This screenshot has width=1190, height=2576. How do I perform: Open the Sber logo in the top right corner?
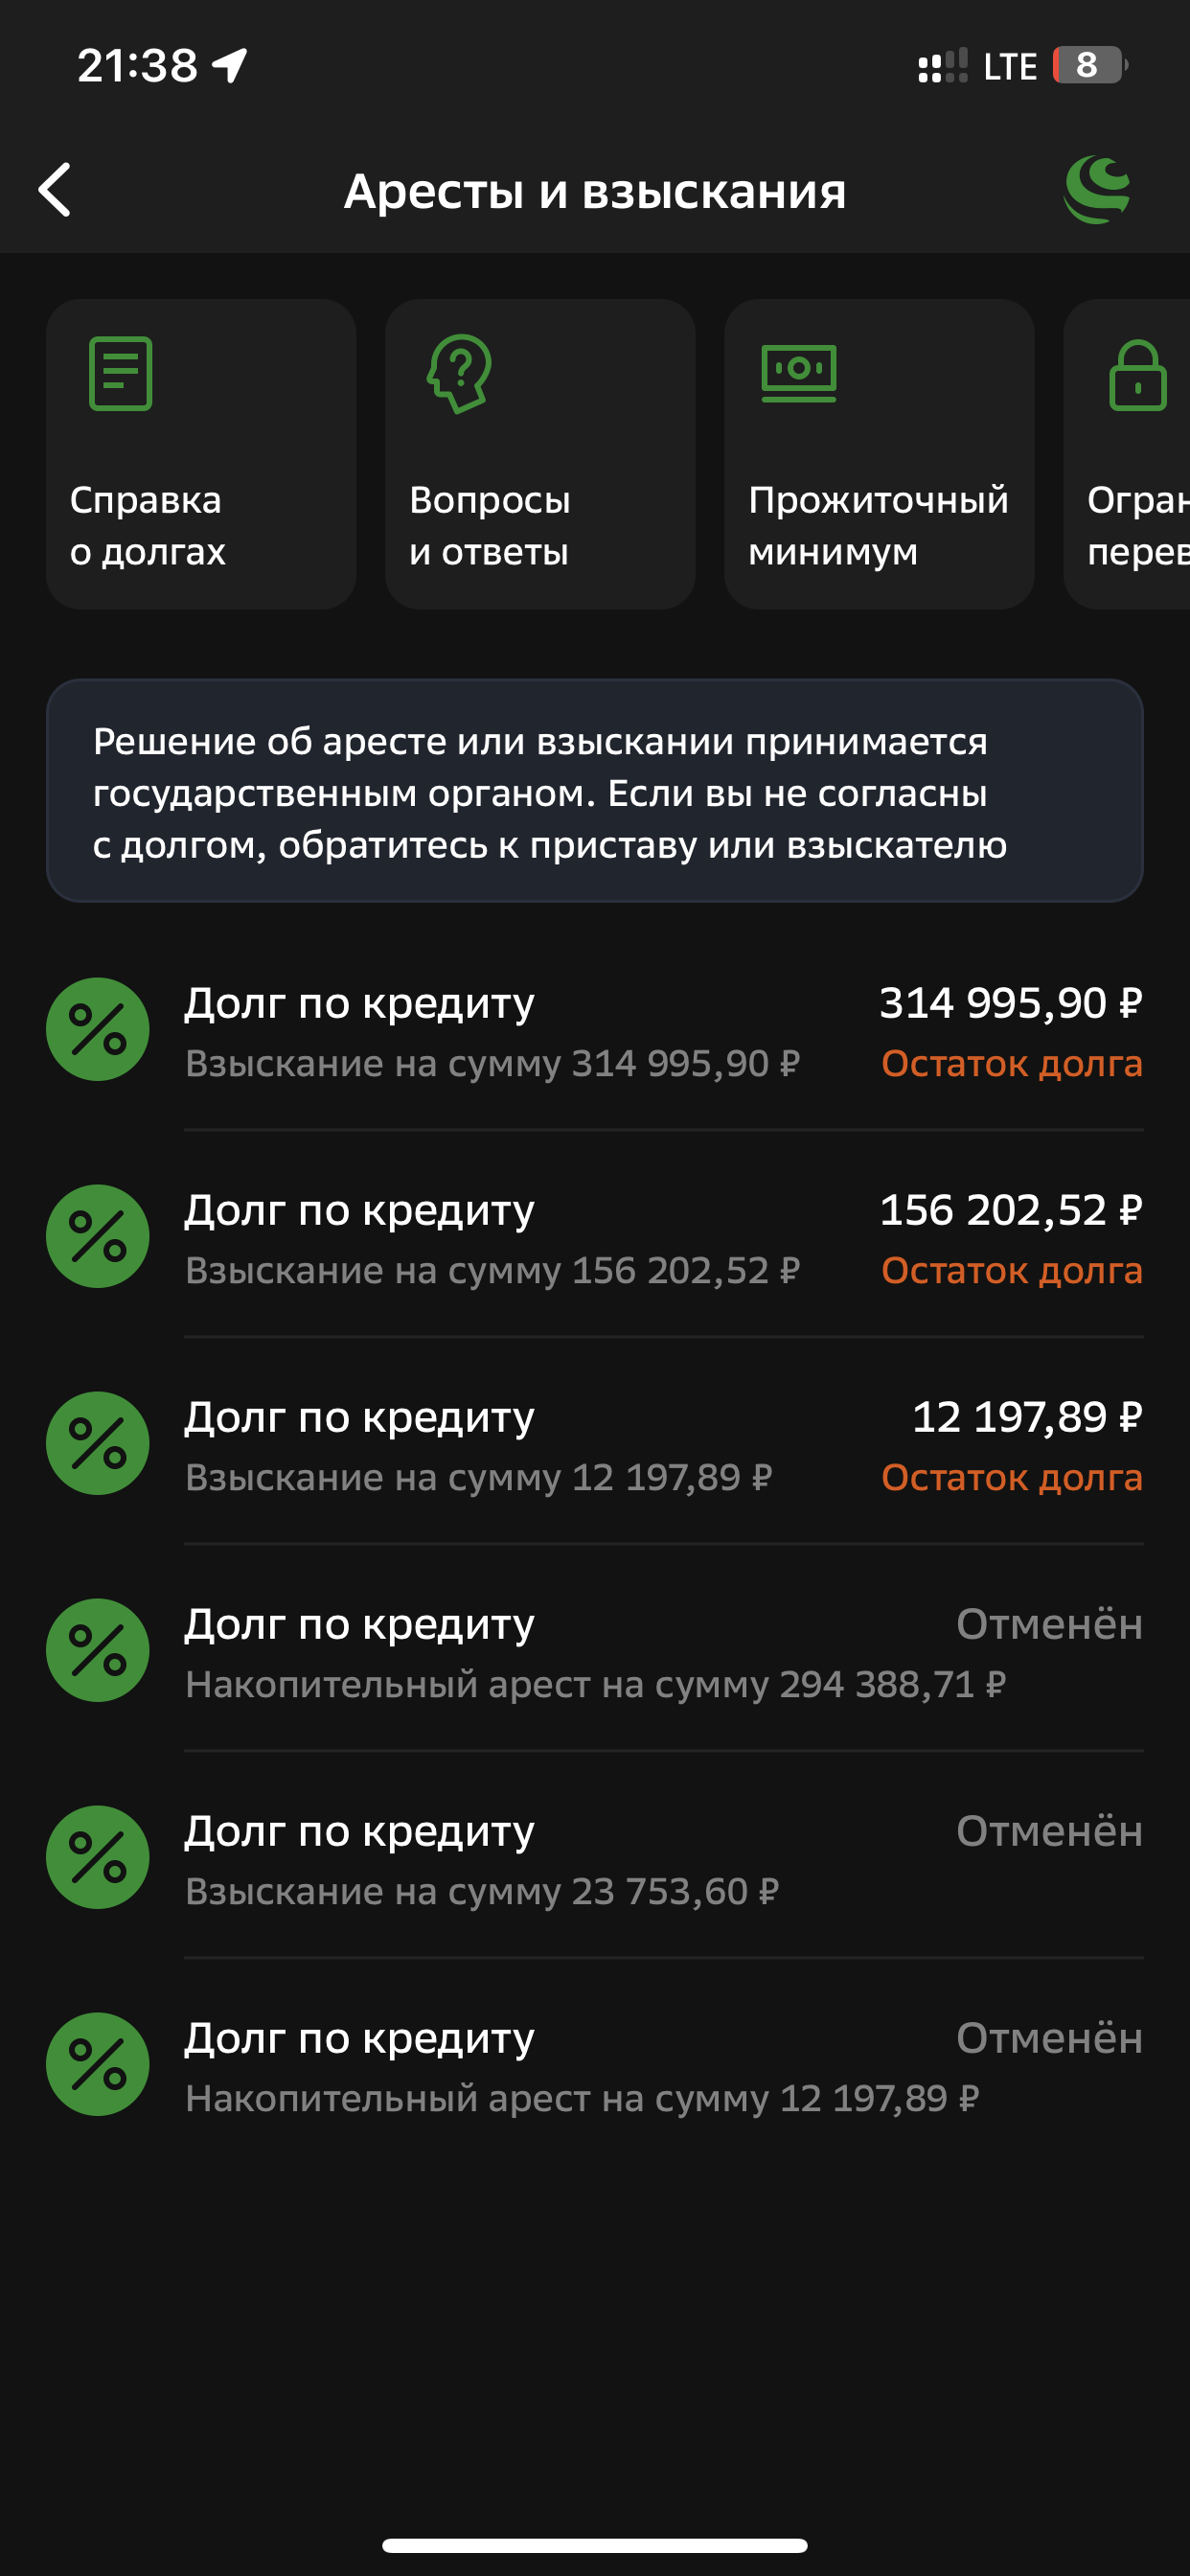point(1096,190)
